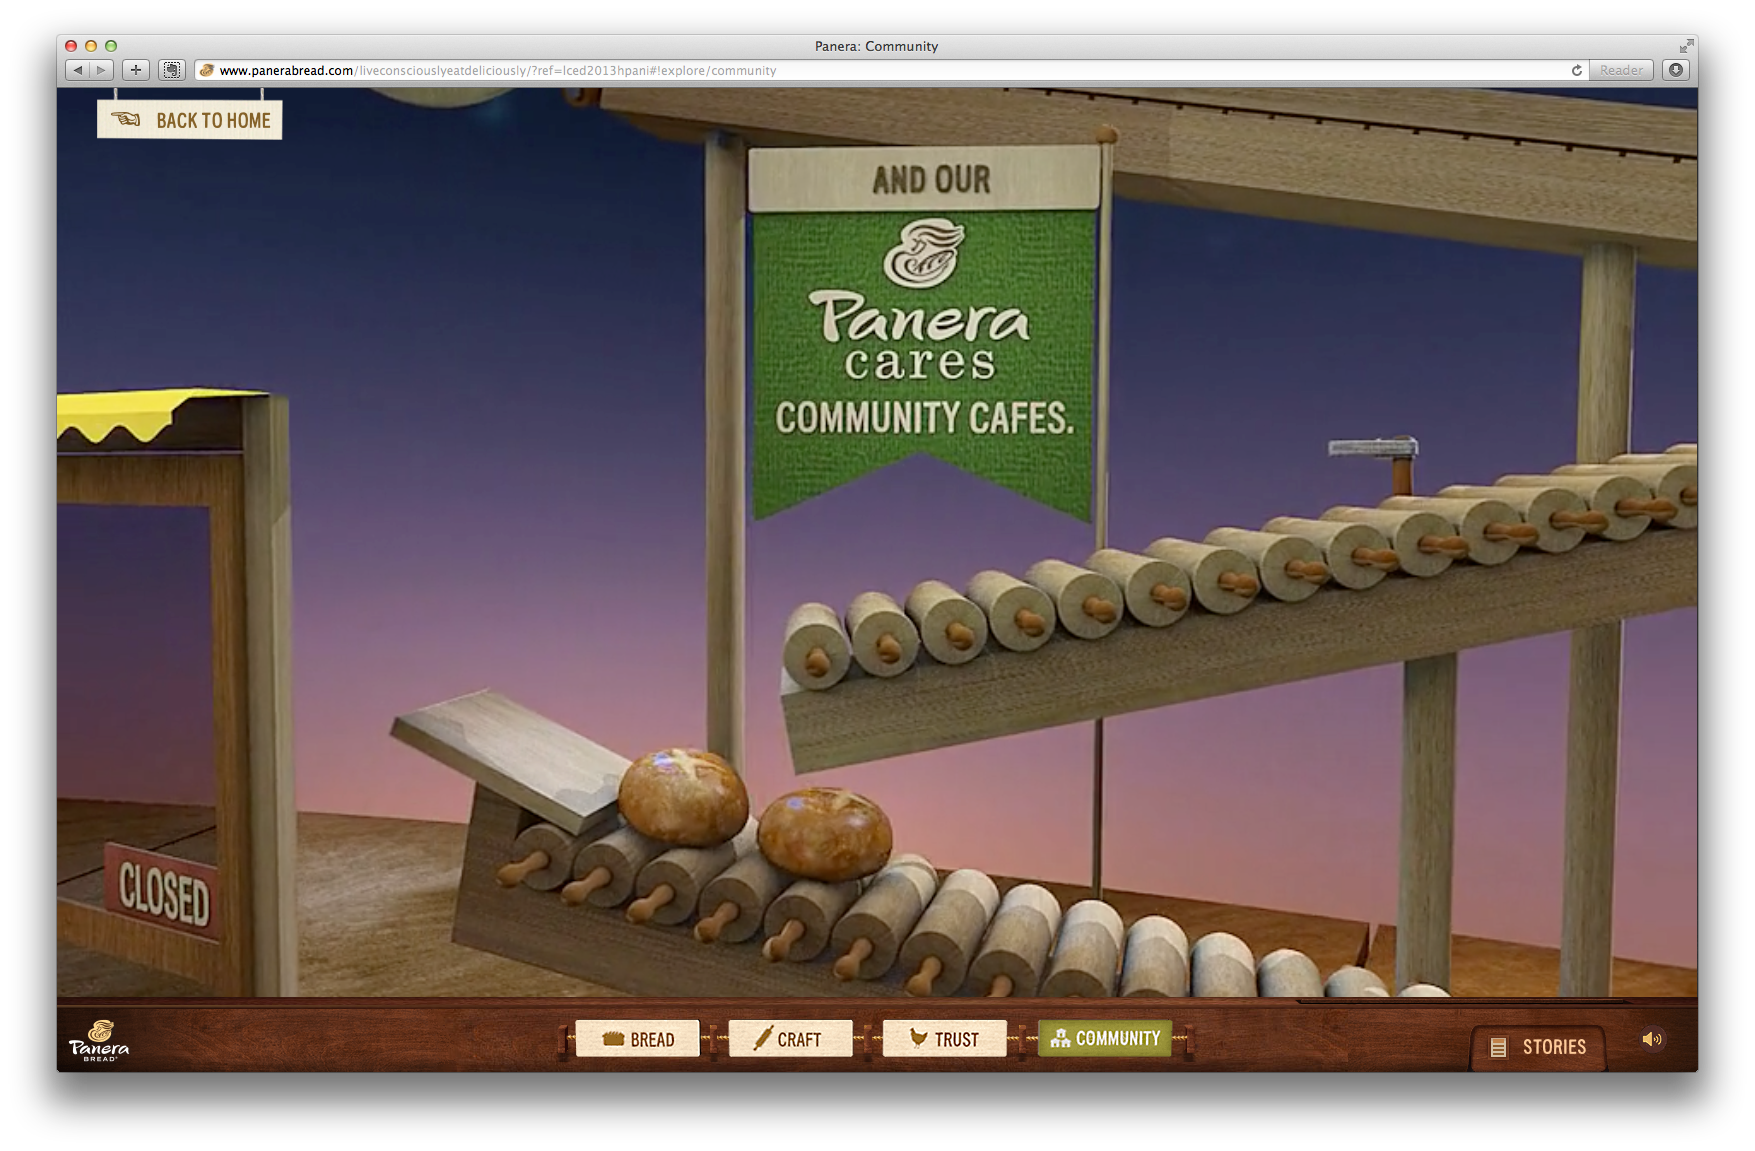
Task: Enter fullscreen with the window expand arrows
Action: (x=1686, y=46)
